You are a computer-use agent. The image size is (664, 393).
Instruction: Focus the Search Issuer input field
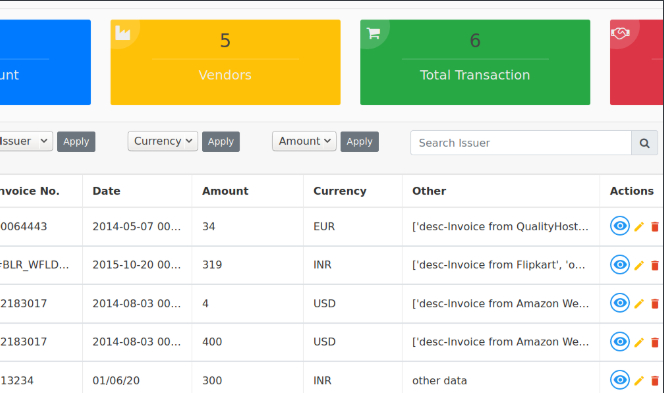[x=520, y=143]
